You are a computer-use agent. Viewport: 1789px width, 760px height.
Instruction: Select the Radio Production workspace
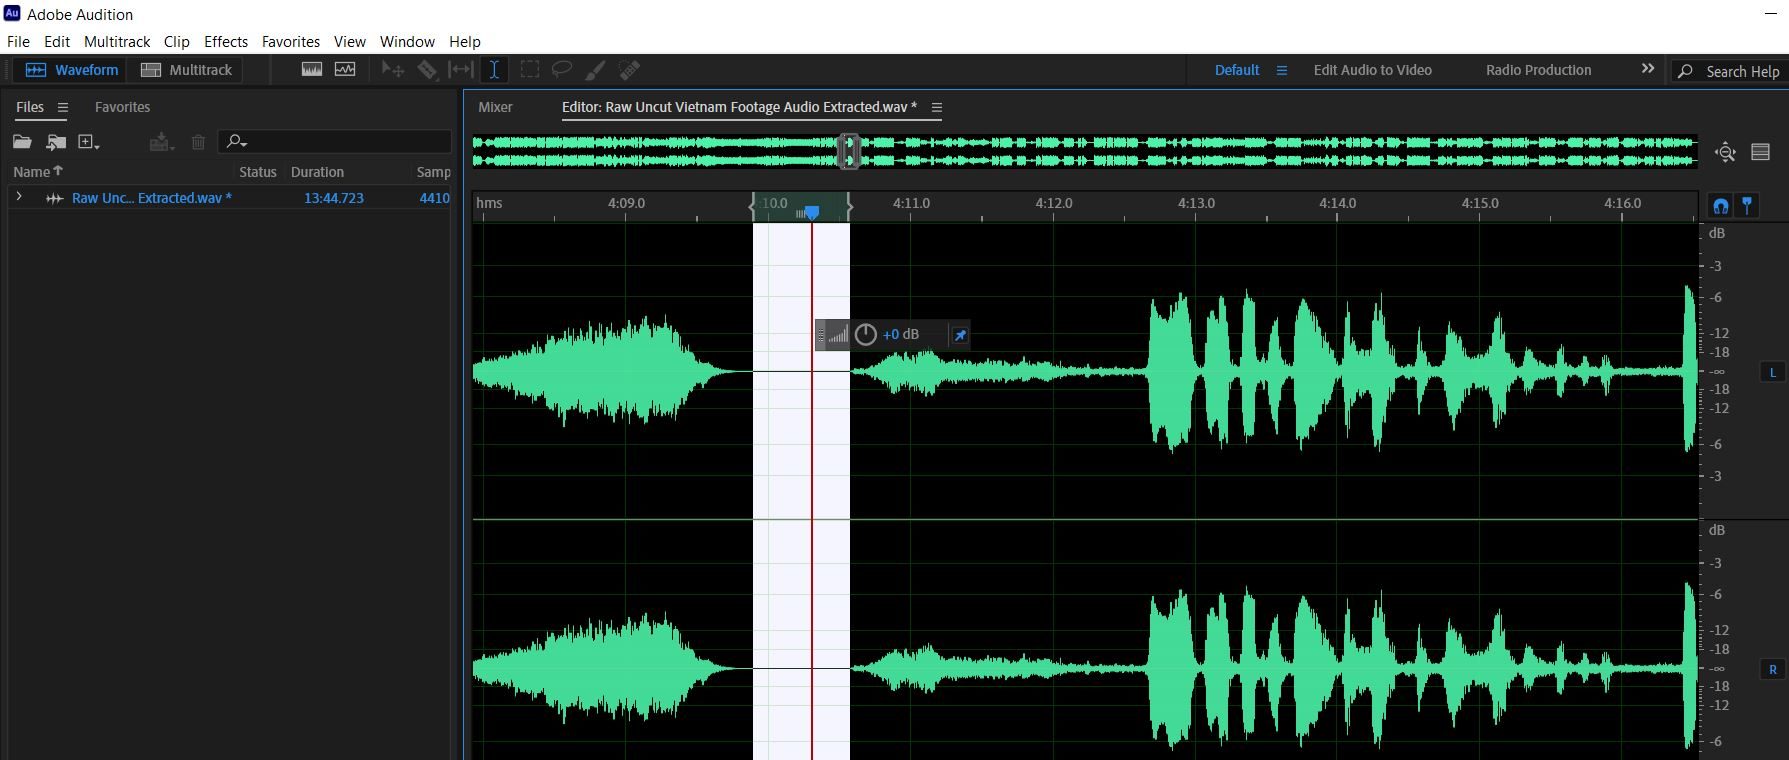click(1538, 70)
